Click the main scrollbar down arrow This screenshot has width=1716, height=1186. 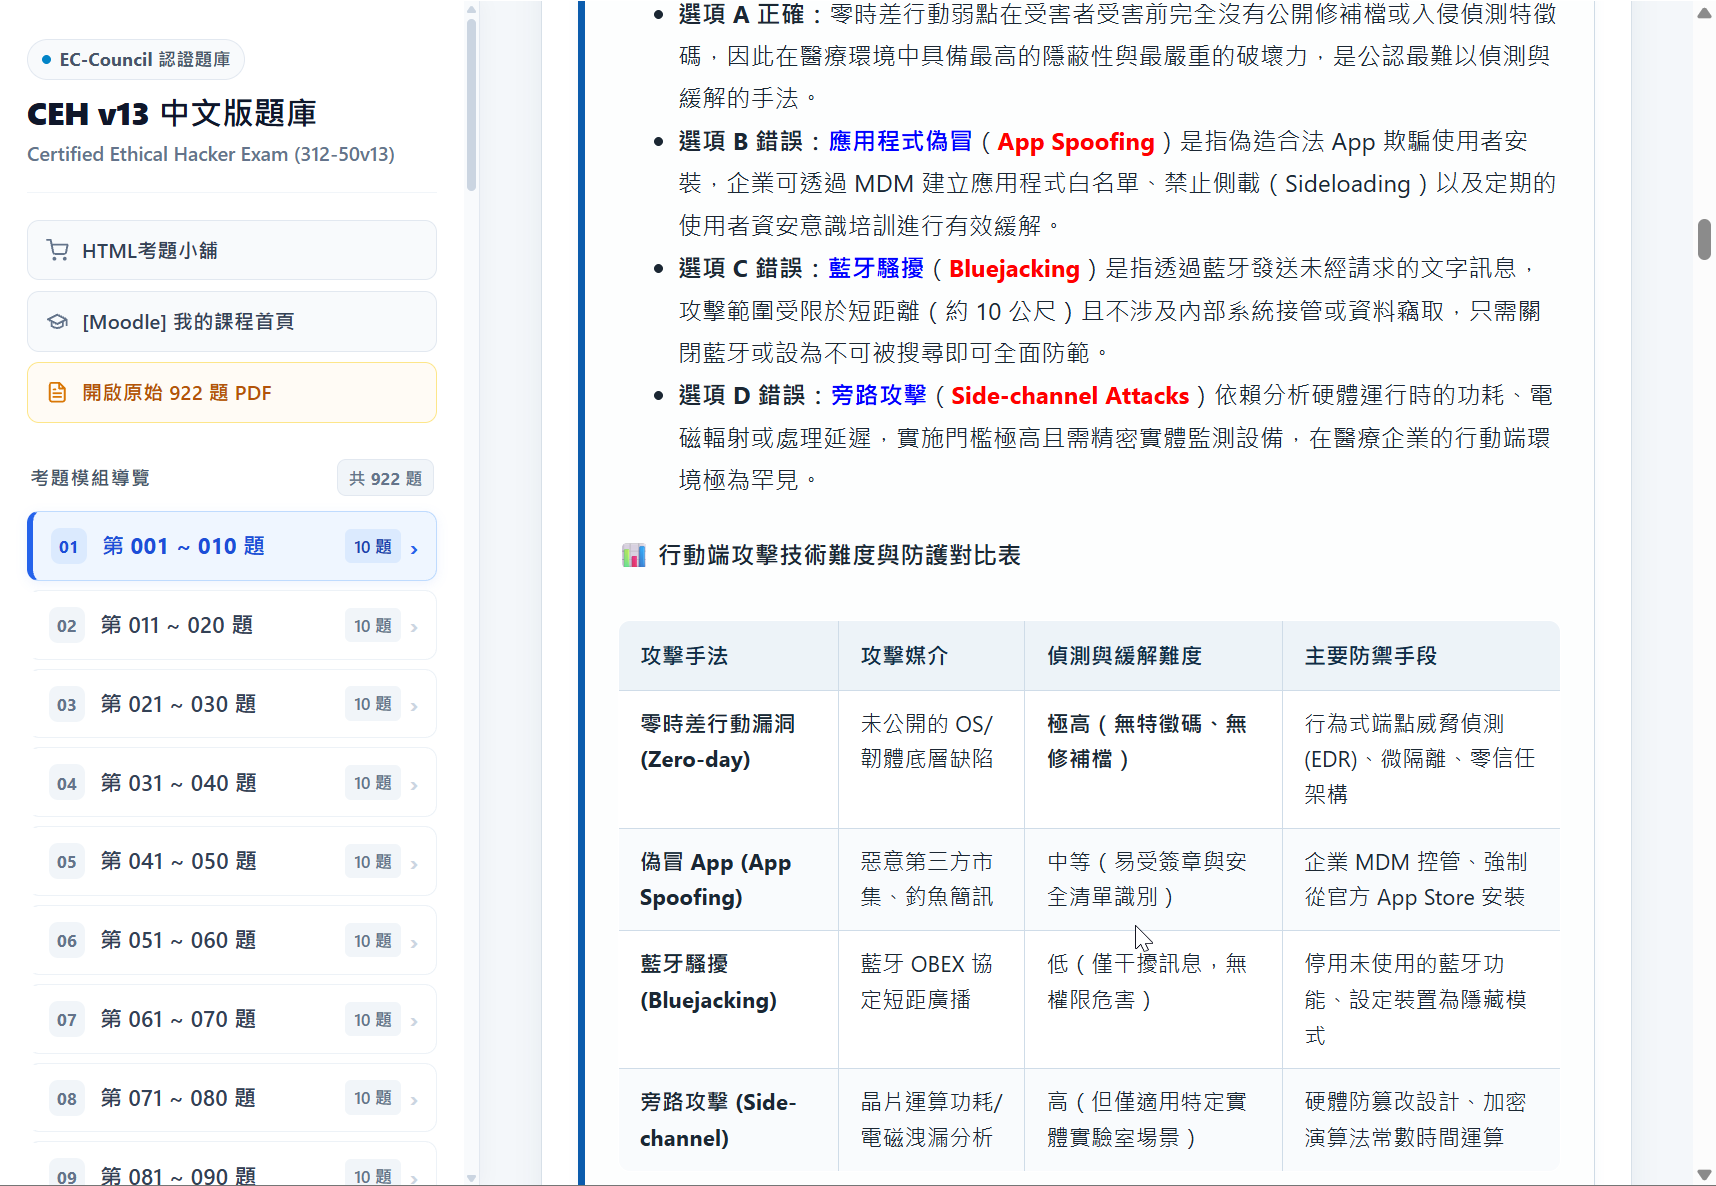(x=1704, y=1175)
